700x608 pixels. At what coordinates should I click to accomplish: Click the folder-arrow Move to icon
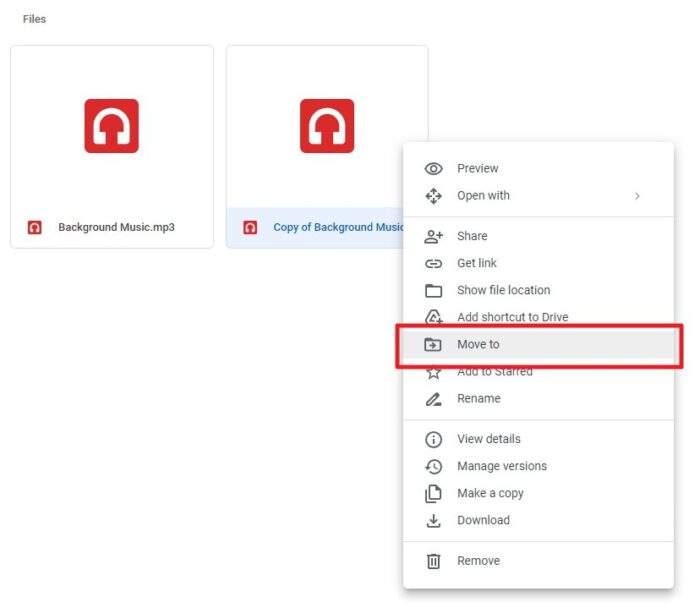point(433,344)
